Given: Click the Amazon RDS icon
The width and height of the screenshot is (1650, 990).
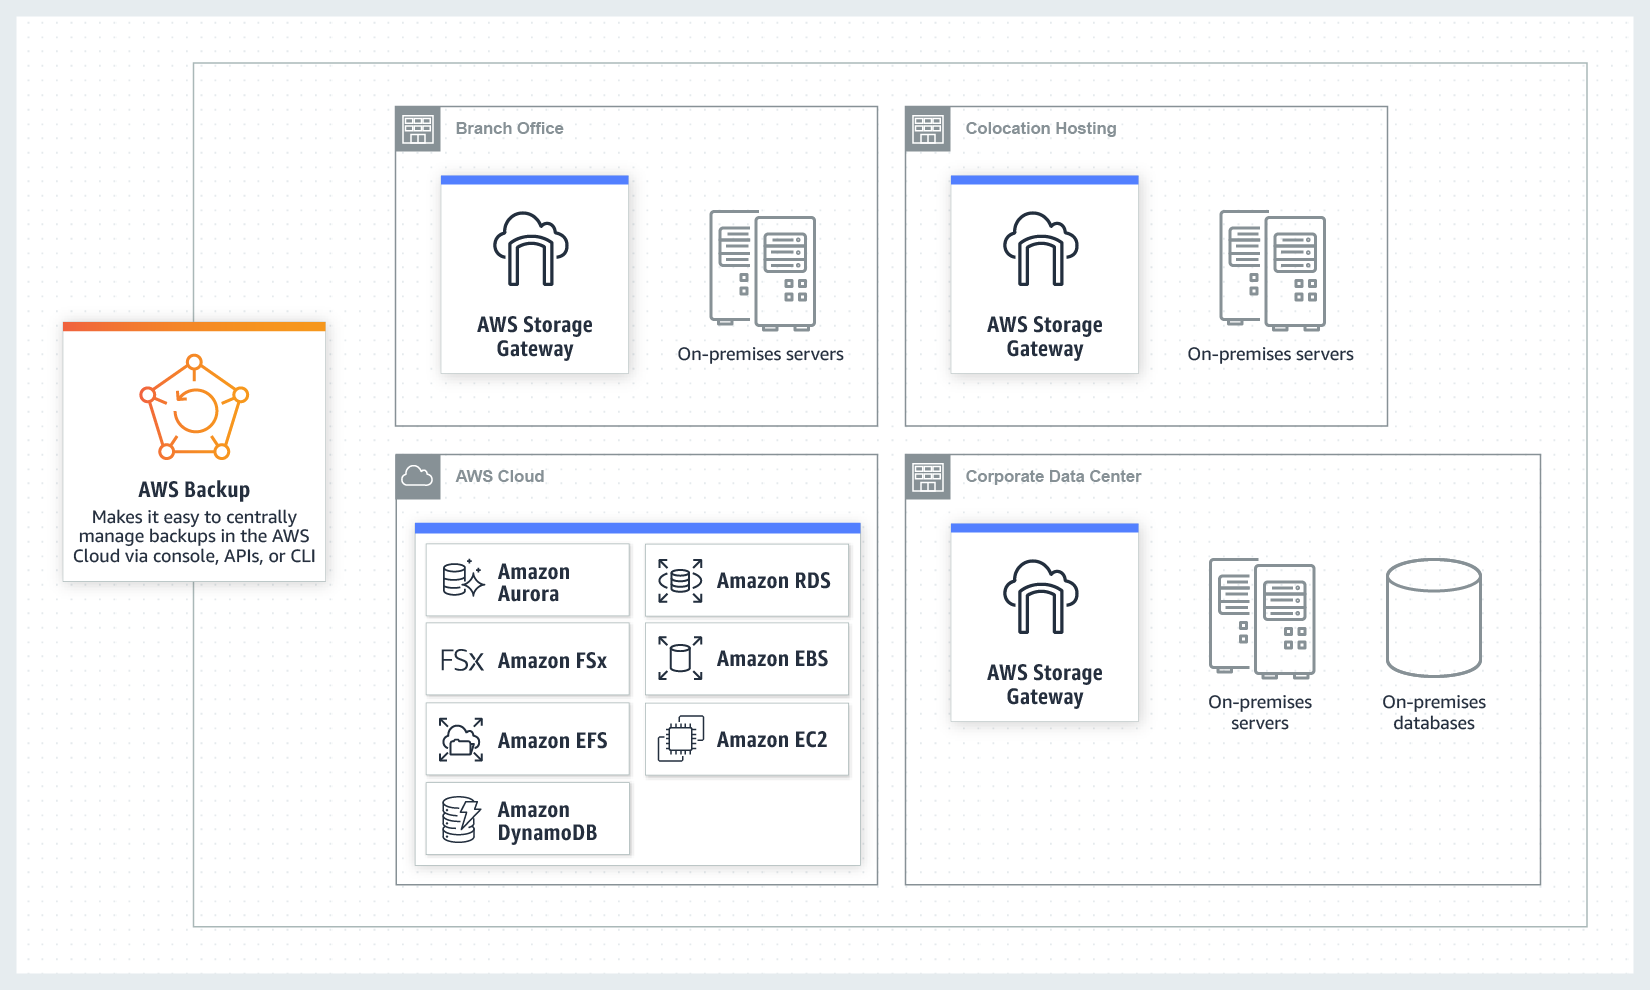Looking at the screenshot, I should click(680, 580).
